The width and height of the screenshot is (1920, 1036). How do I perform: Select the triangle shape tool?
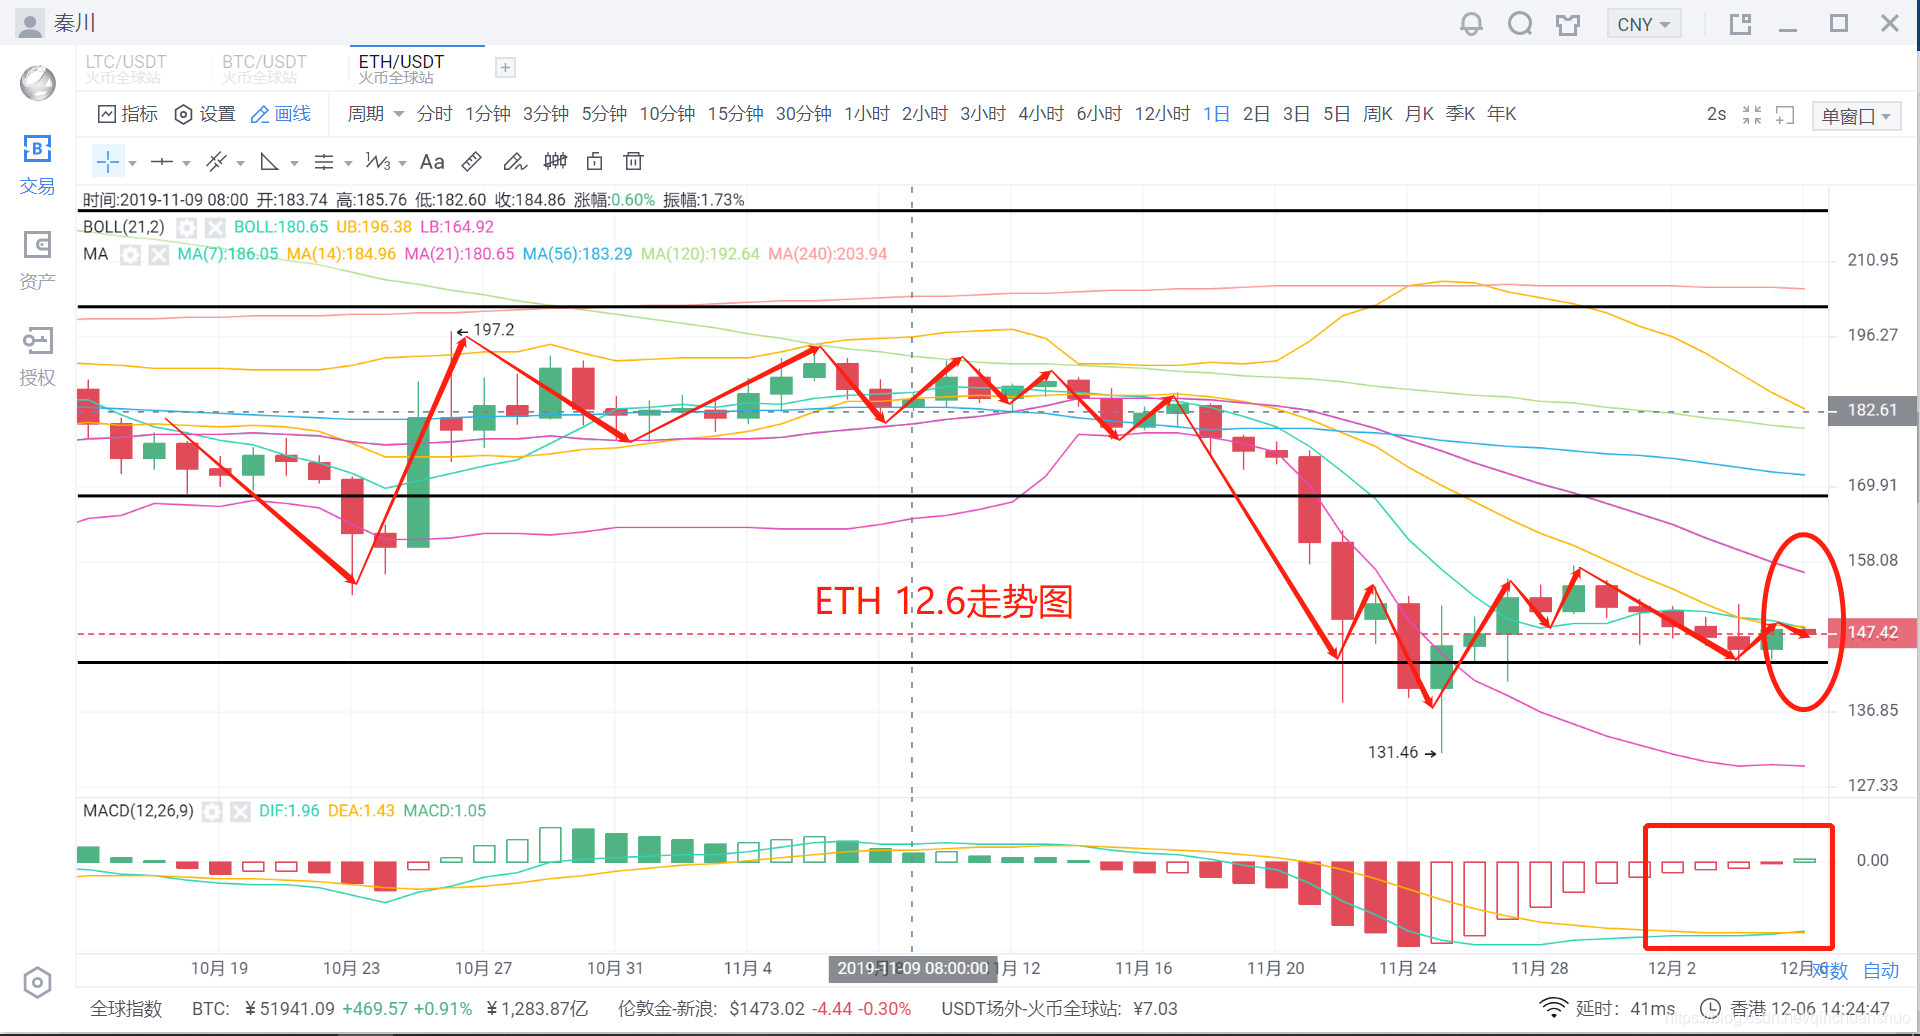[x=269, y=162]
